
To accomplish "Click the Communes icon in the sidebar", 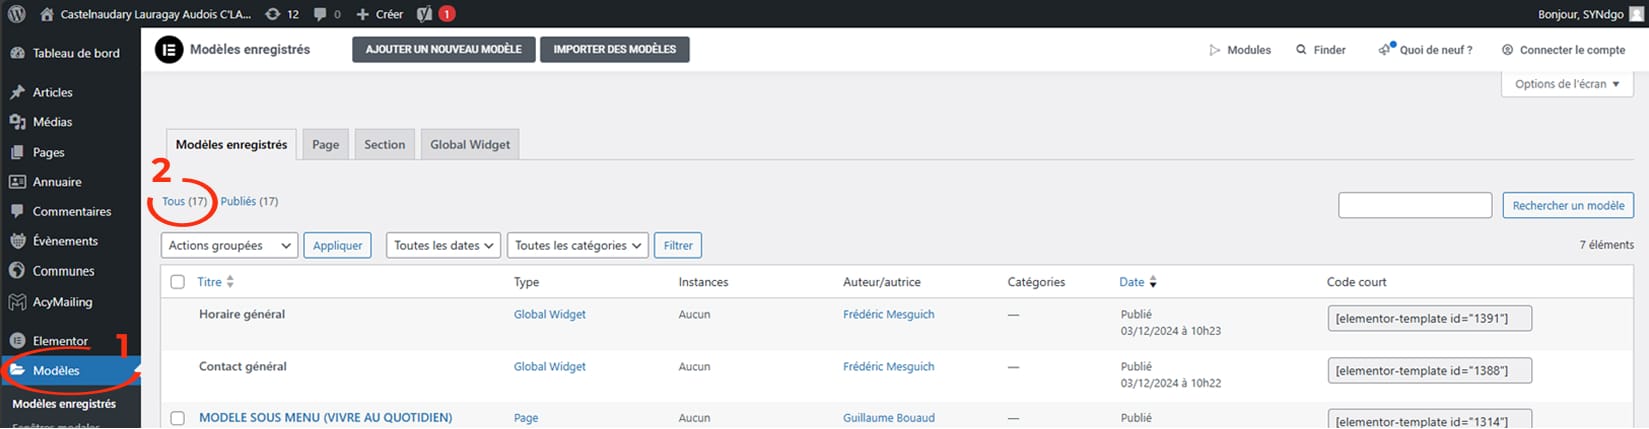I will tap(17, 271).
